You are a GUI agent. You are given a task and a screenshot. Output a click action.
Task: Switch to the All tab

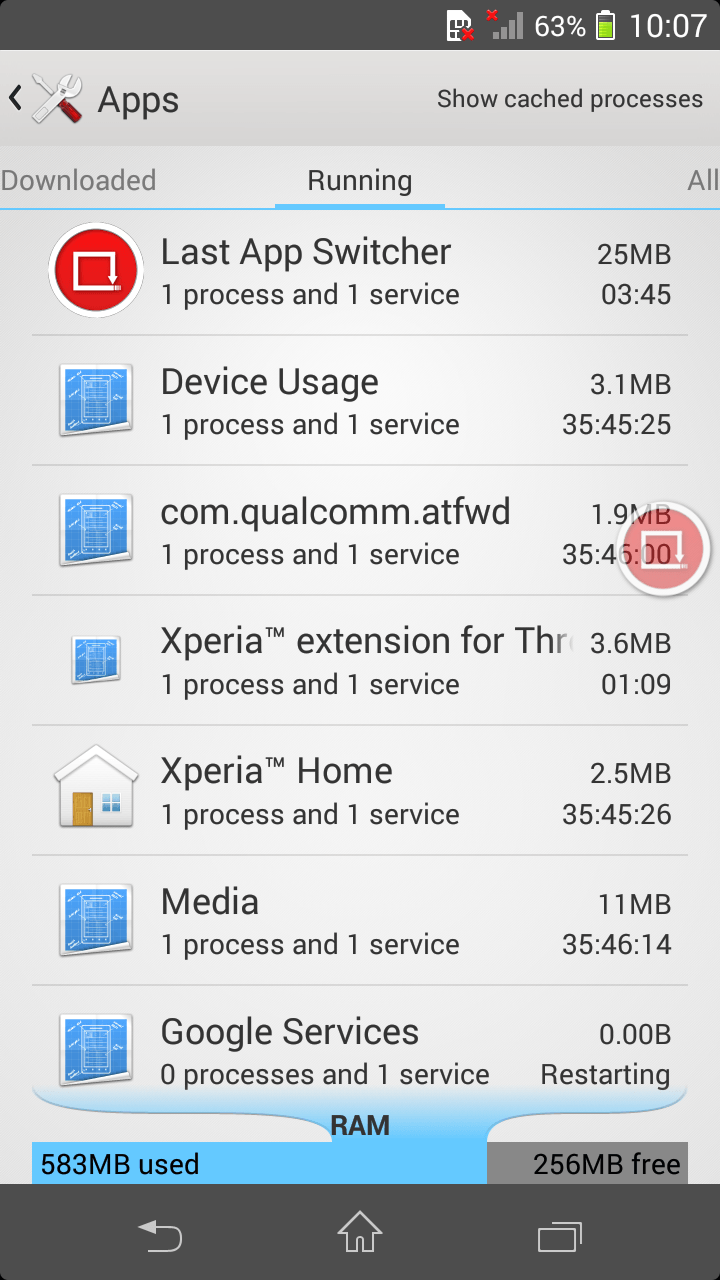coord(702,181)
